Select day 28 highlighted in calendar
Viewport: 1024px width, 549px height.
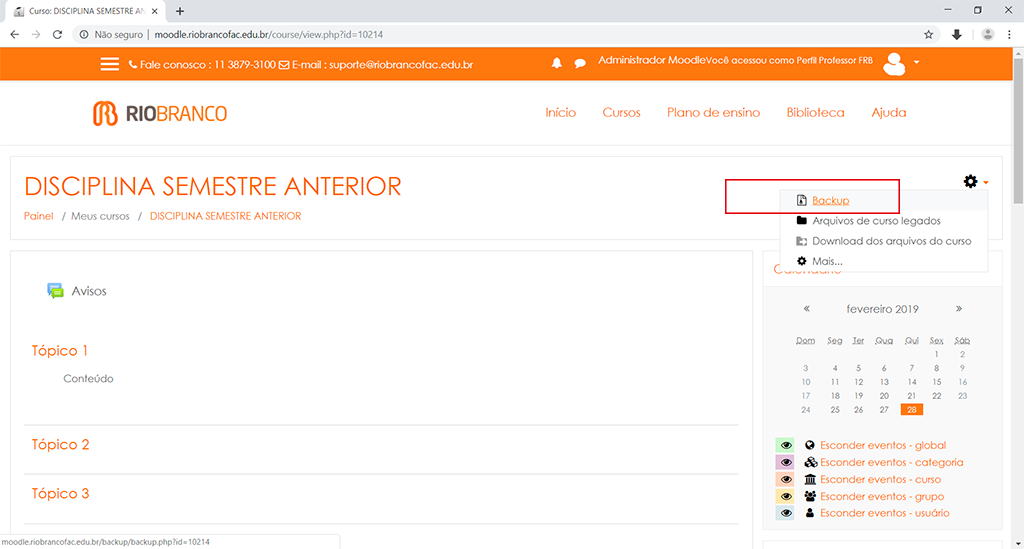tap(912, 410)
